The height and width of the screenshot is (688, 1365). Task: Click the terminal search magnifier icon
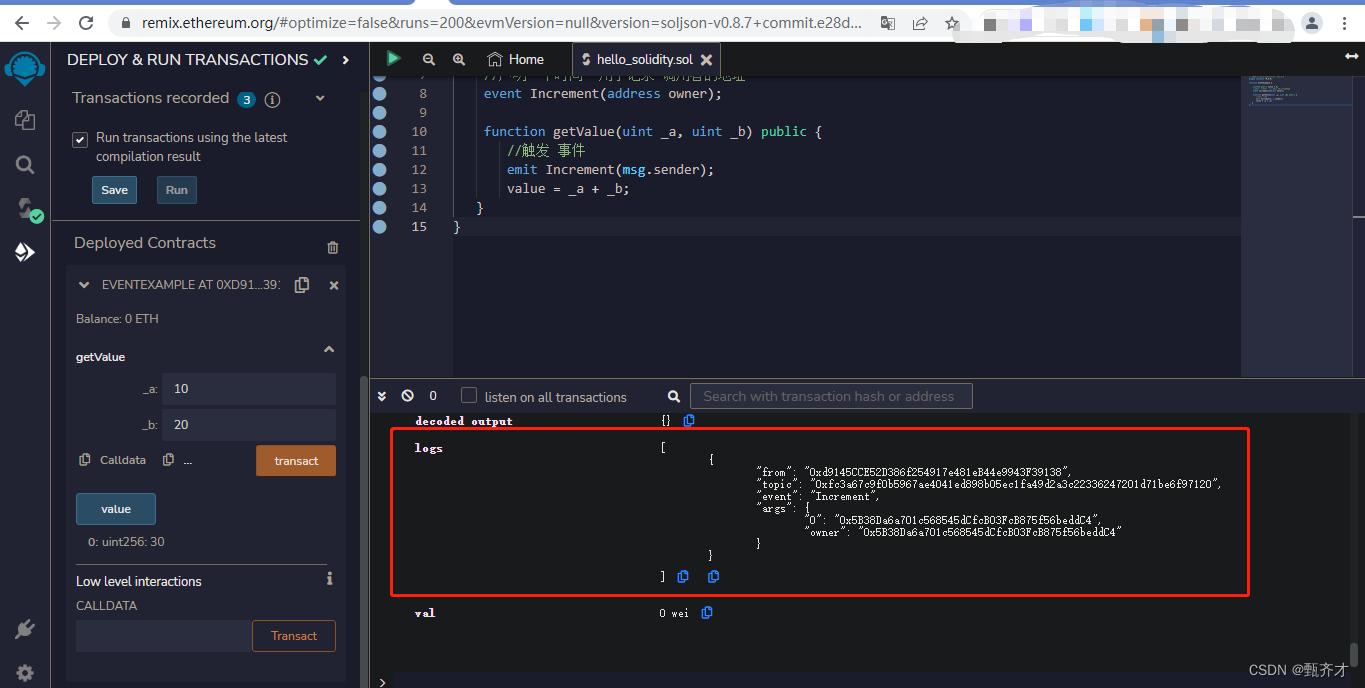(x=674, y=397)
